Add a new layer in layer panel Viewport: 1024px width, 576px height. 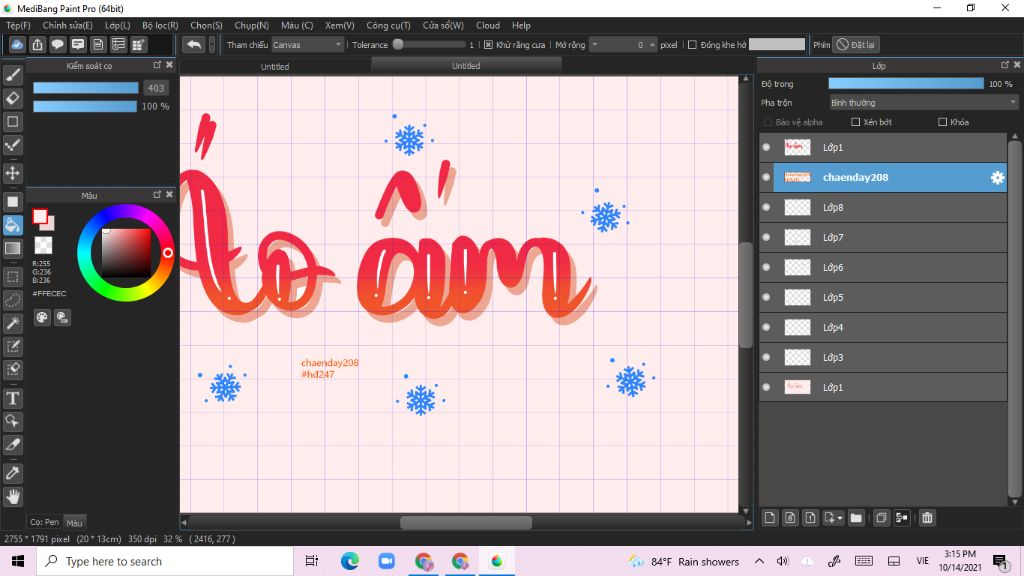[770, 518]
